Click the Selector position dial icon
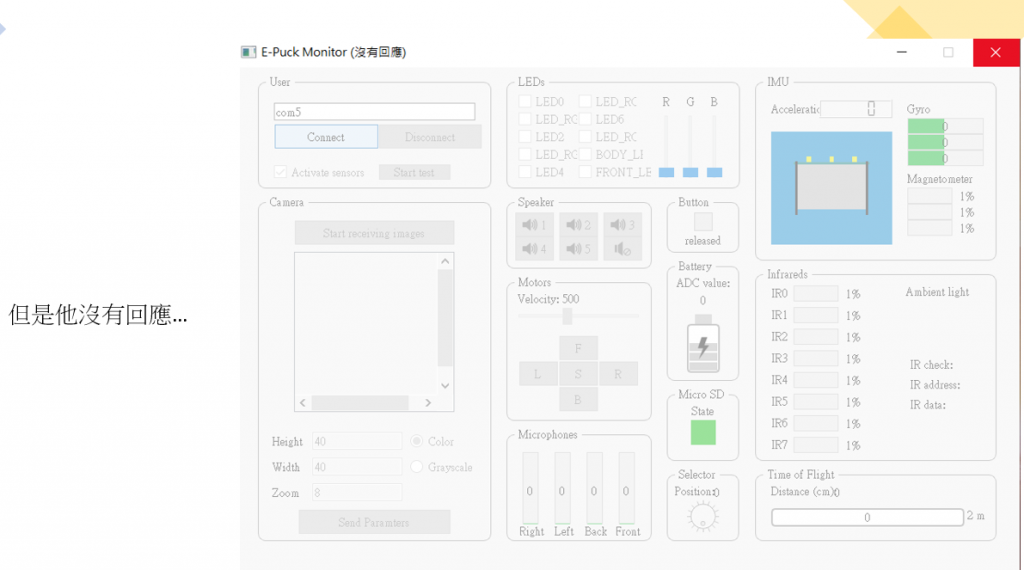 [703, 516]
